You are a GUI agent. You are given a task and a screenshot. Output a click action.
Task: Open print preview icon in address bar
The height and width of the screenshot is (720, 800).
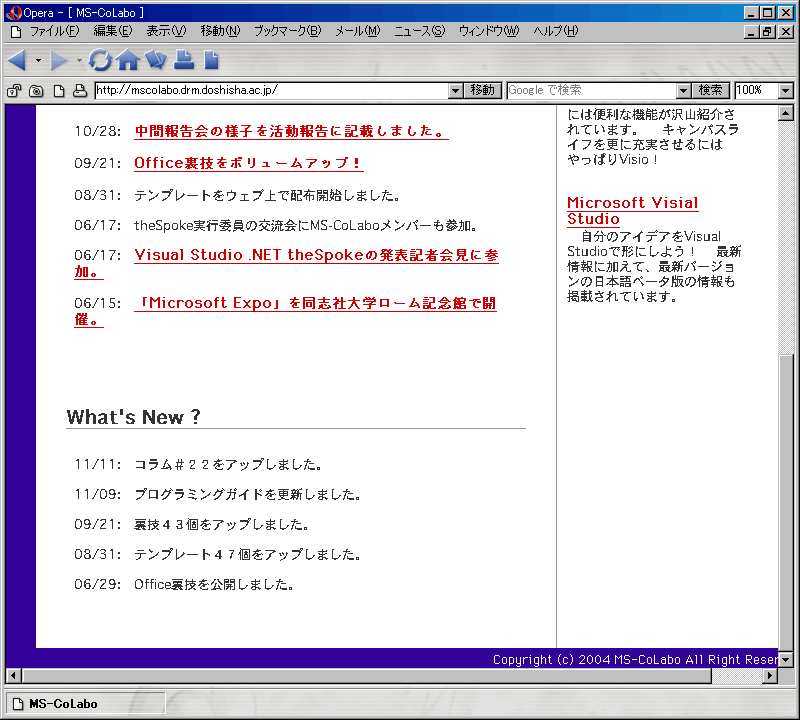point(80,90)
